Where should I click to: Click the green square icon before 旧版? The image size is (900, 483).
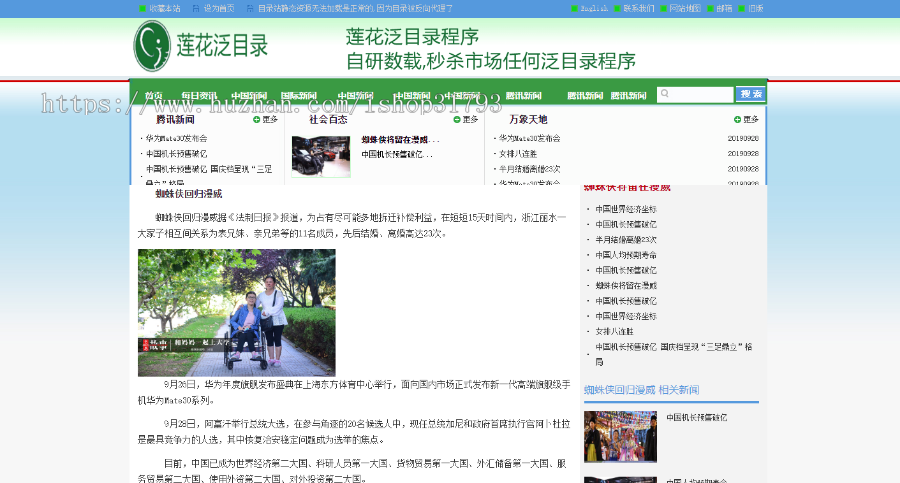point(742,9)
